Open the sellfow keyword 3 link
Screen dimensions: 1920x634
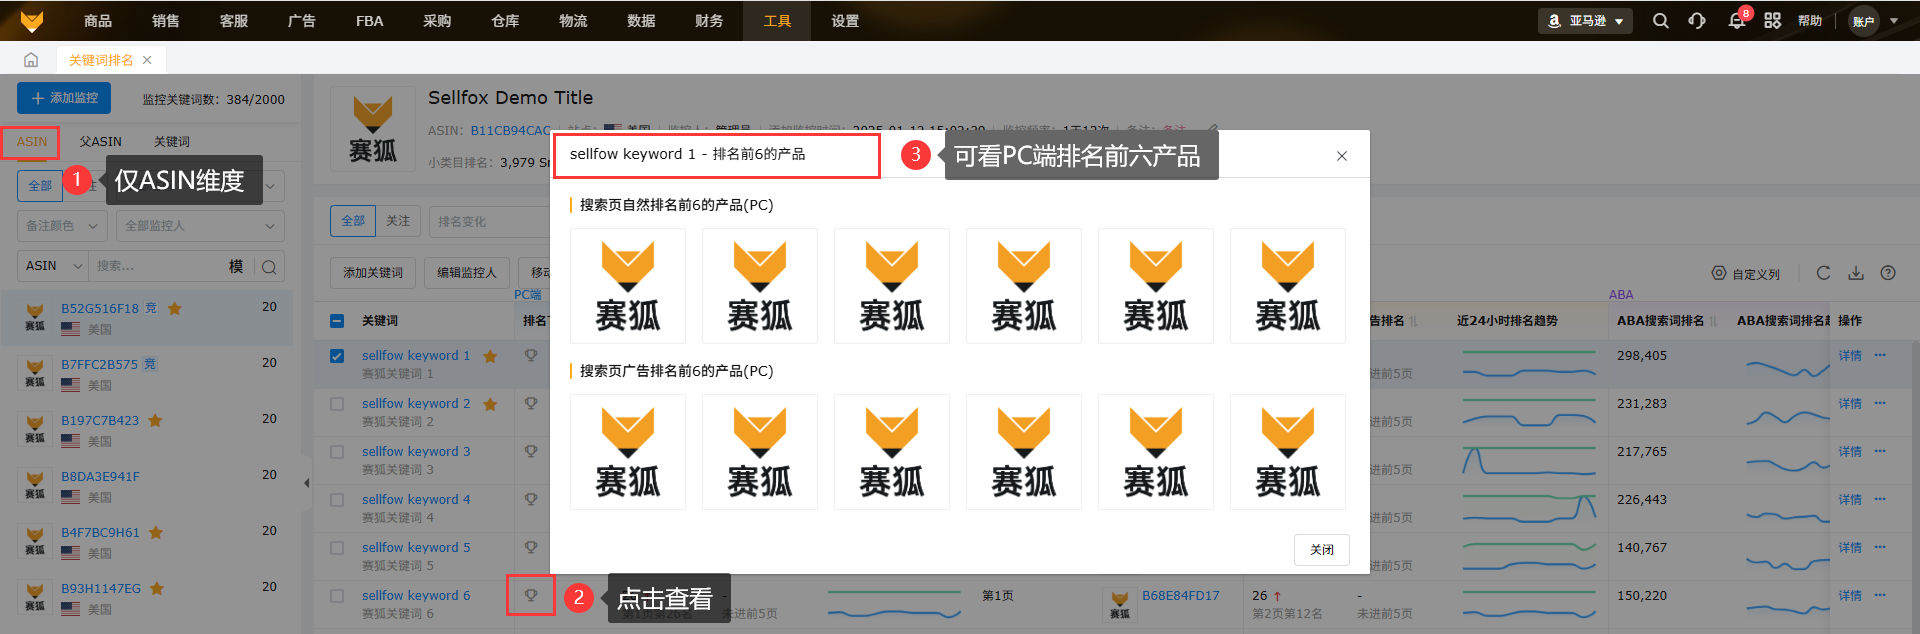(x=416, y=452)
